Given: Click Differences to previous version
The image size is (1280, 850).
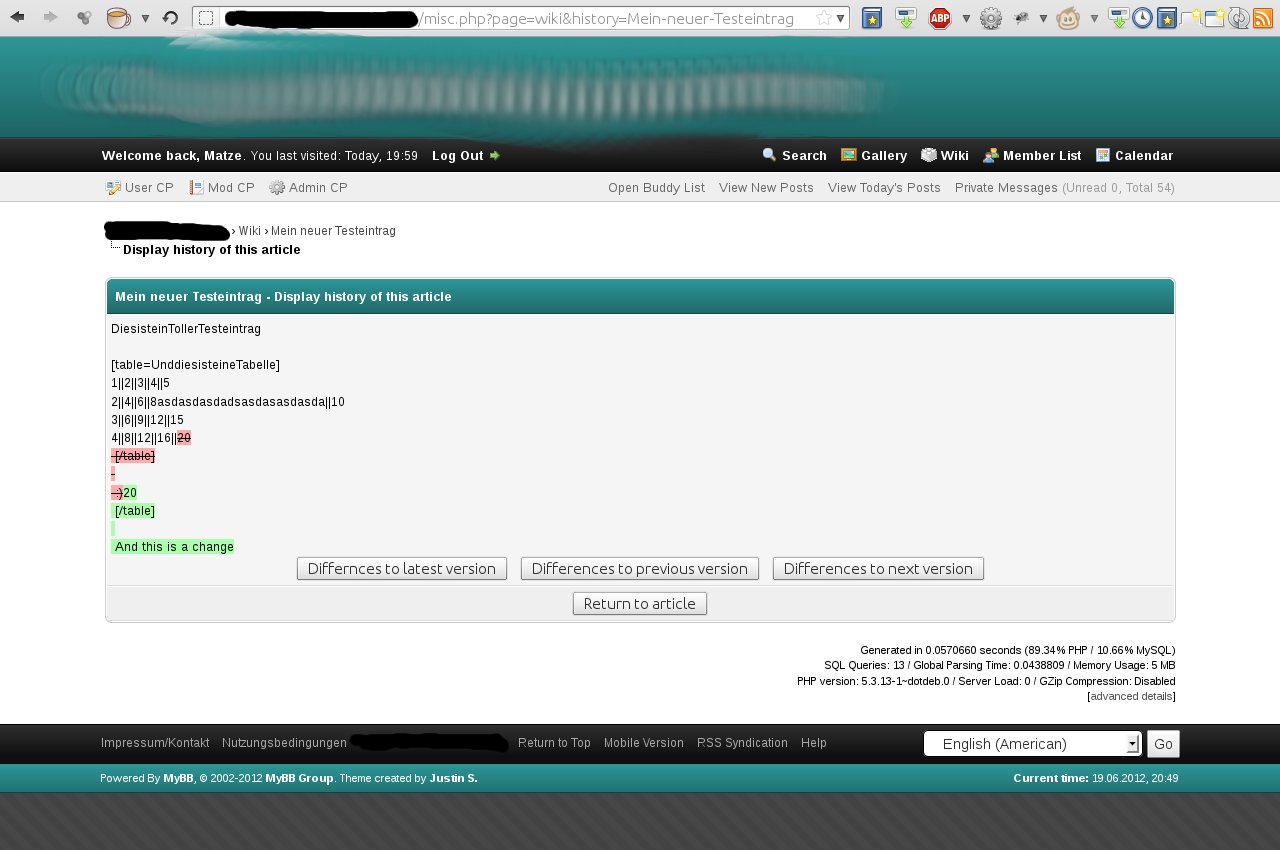Looking at the screenshot, I should (640, 569).
